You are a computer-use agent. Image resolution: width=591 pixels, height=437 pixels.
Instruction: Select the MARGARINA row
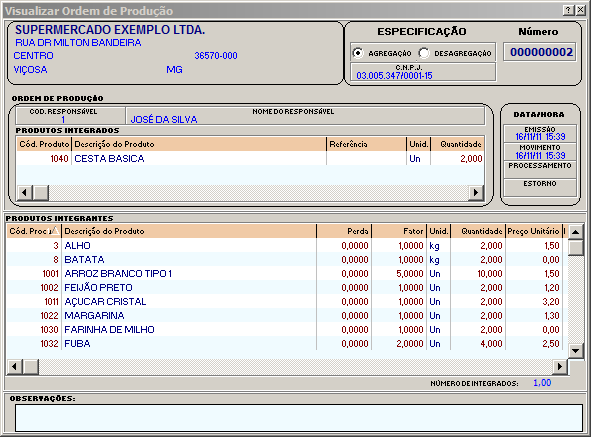[x=286, y=316]
